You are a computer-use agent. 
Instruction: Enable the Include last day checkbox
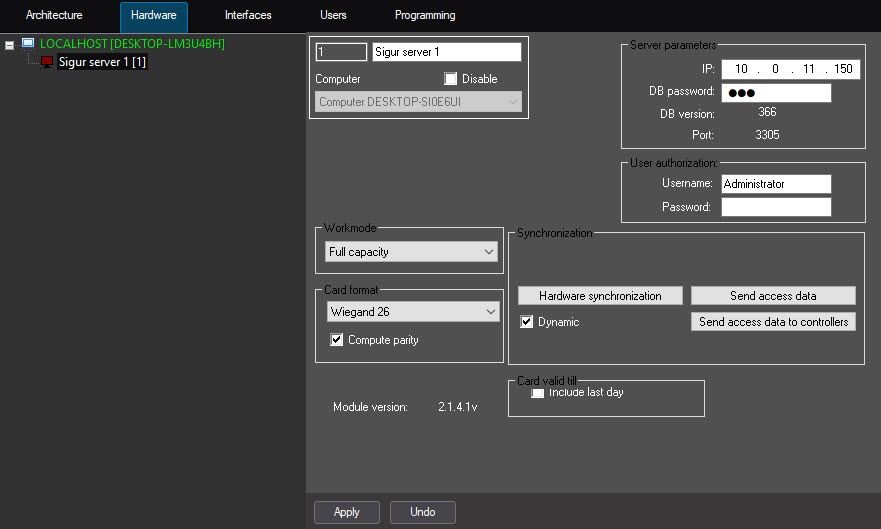point(538,393)
